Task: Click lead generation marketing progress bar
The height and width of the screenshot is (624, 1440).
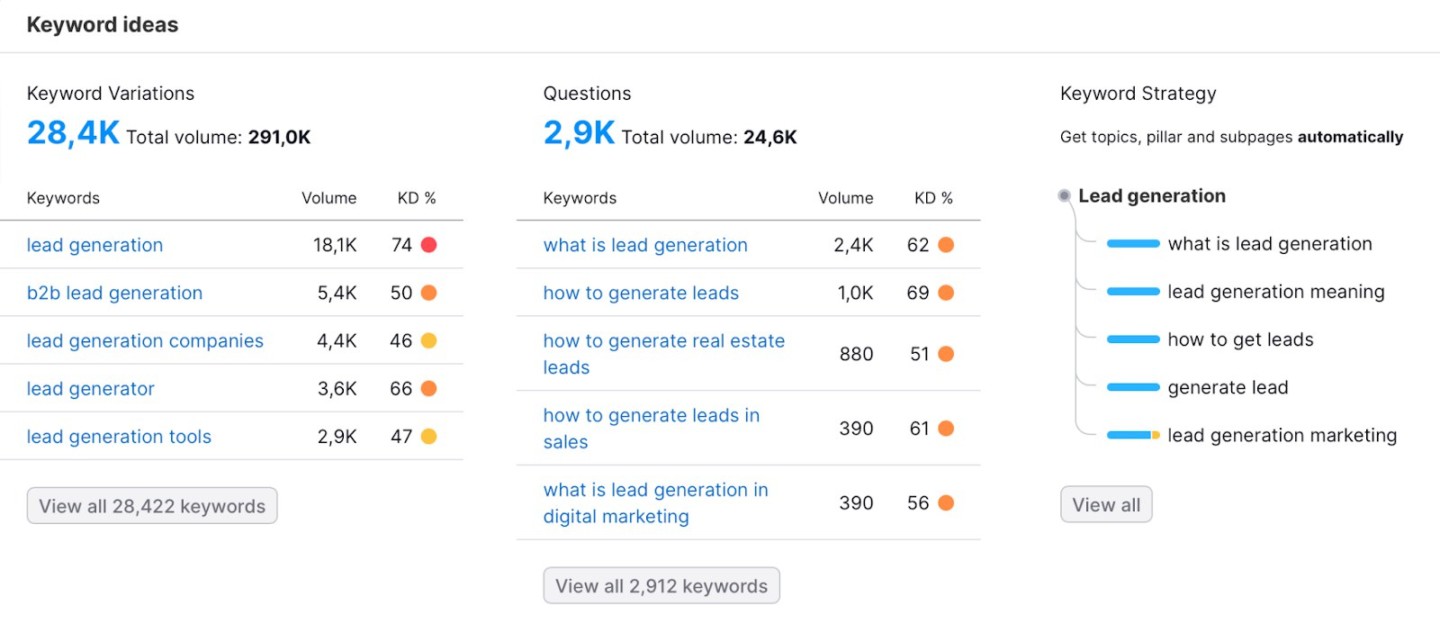Action: 1132,436
